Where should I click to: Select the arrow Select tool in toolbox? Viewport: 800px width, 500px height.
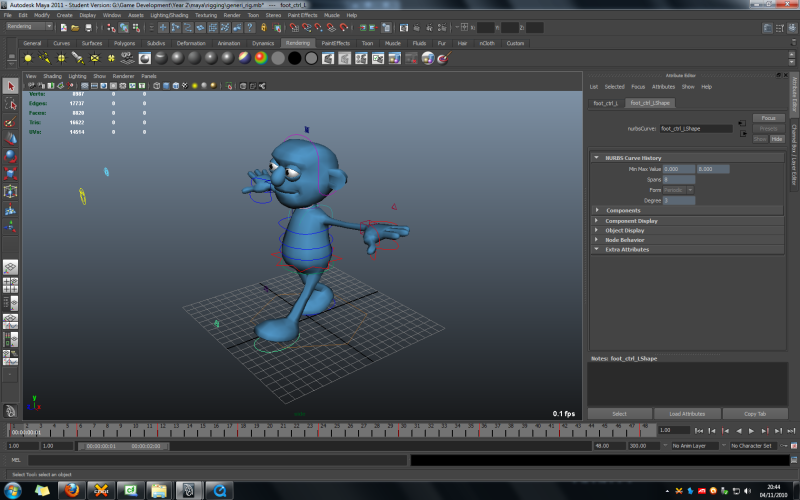(10, 86)
